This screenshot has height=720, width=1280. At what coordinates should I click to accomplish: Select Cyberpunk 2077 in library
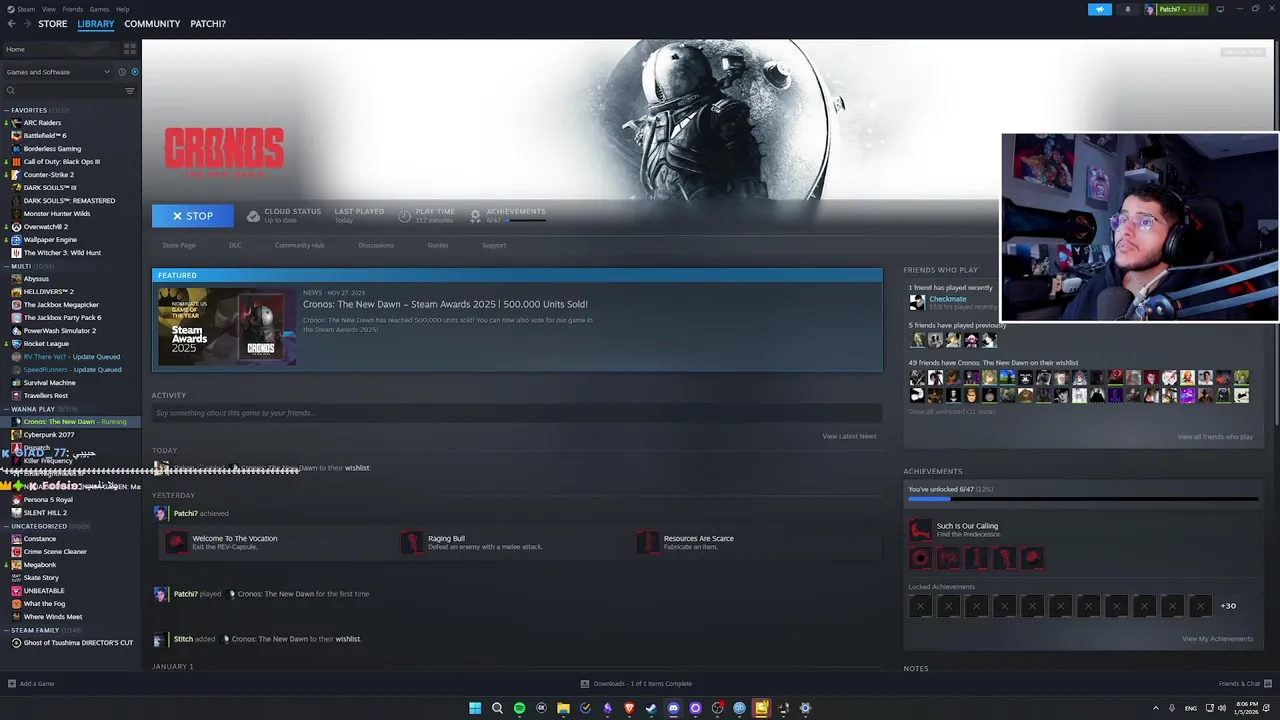point(49,435)
